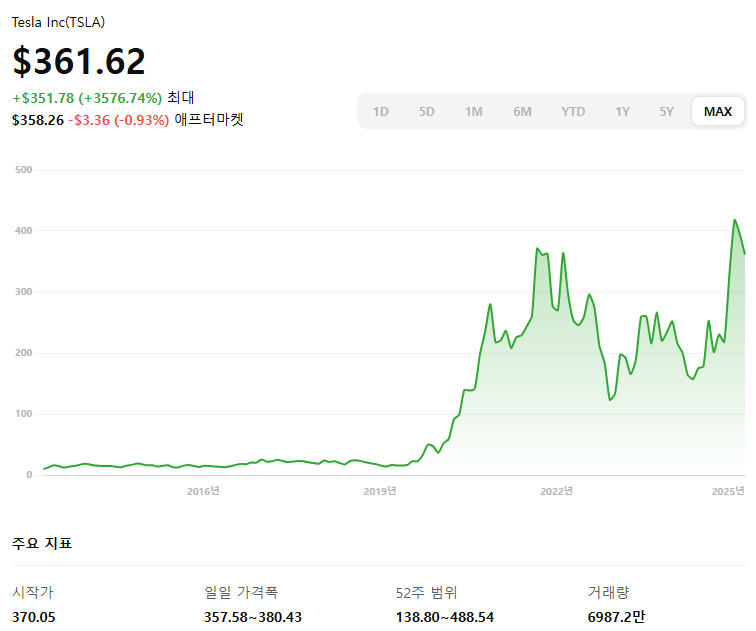The image size is (756, 631).
Task: Choose the MAX chart range
Action: coord(717,111)
